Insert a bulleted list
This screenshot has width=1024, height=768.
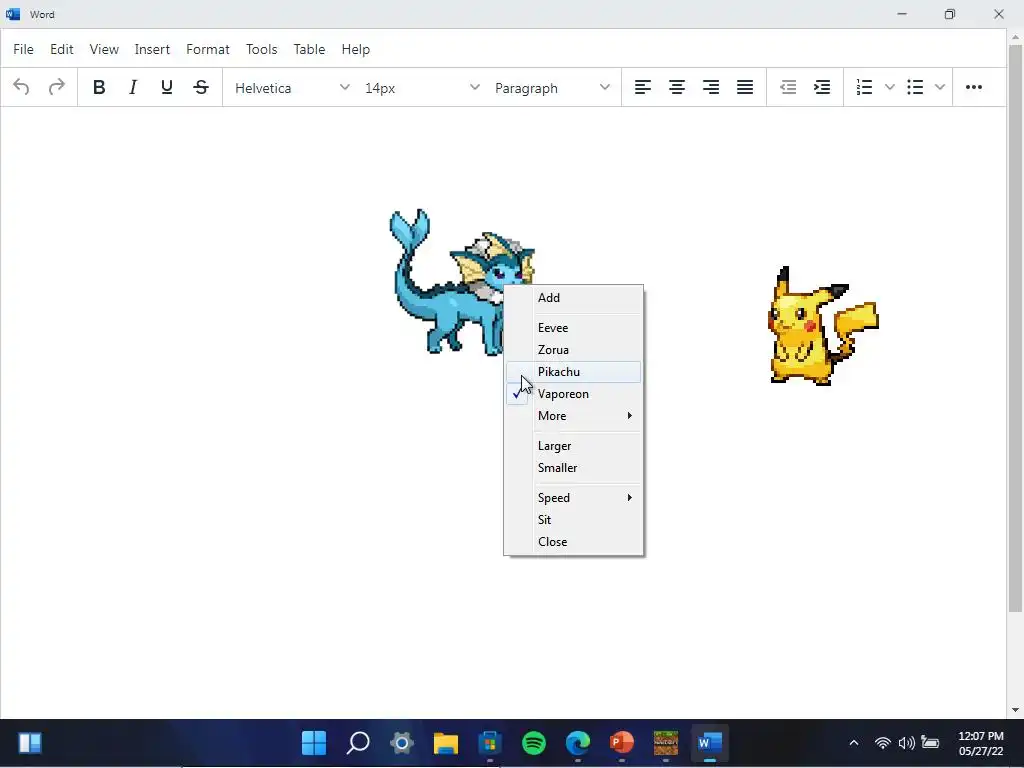[915, 87]
